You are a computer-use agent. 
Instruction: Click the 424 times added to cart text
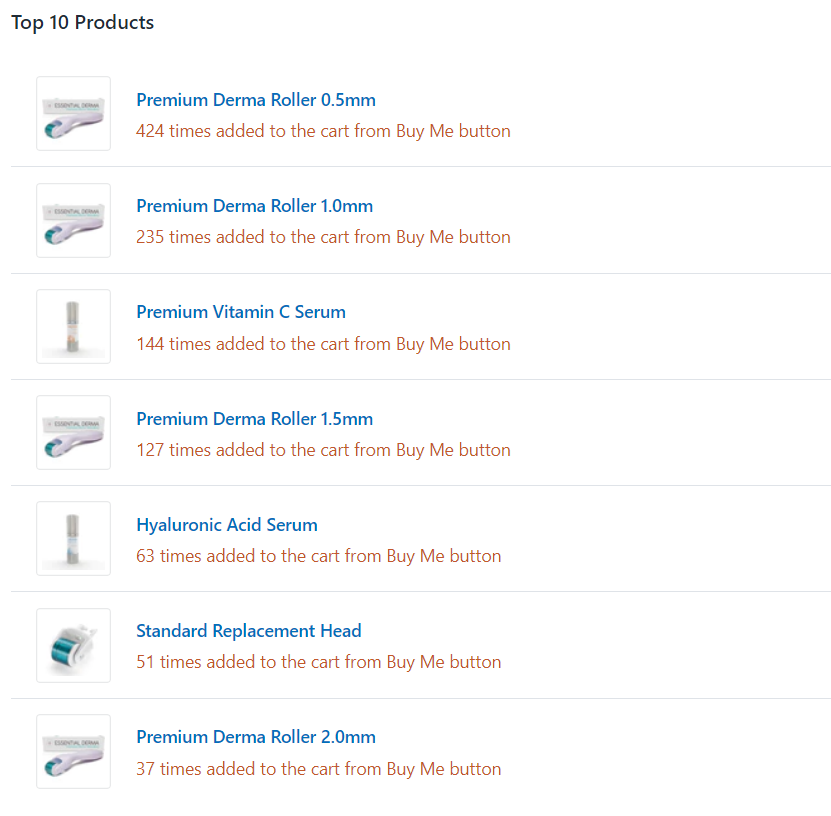tap(323, 131)
